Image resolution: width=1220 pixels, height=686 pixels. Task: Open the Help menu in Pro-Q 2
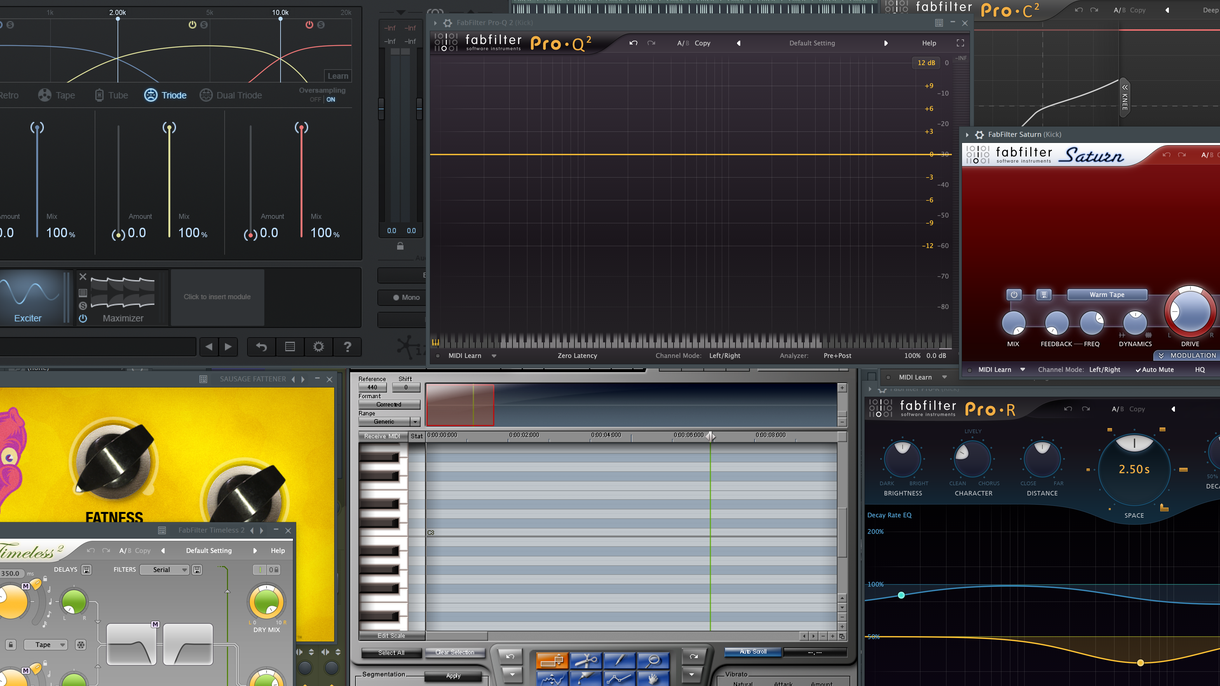pyautogui.click(x=929, y=43)
